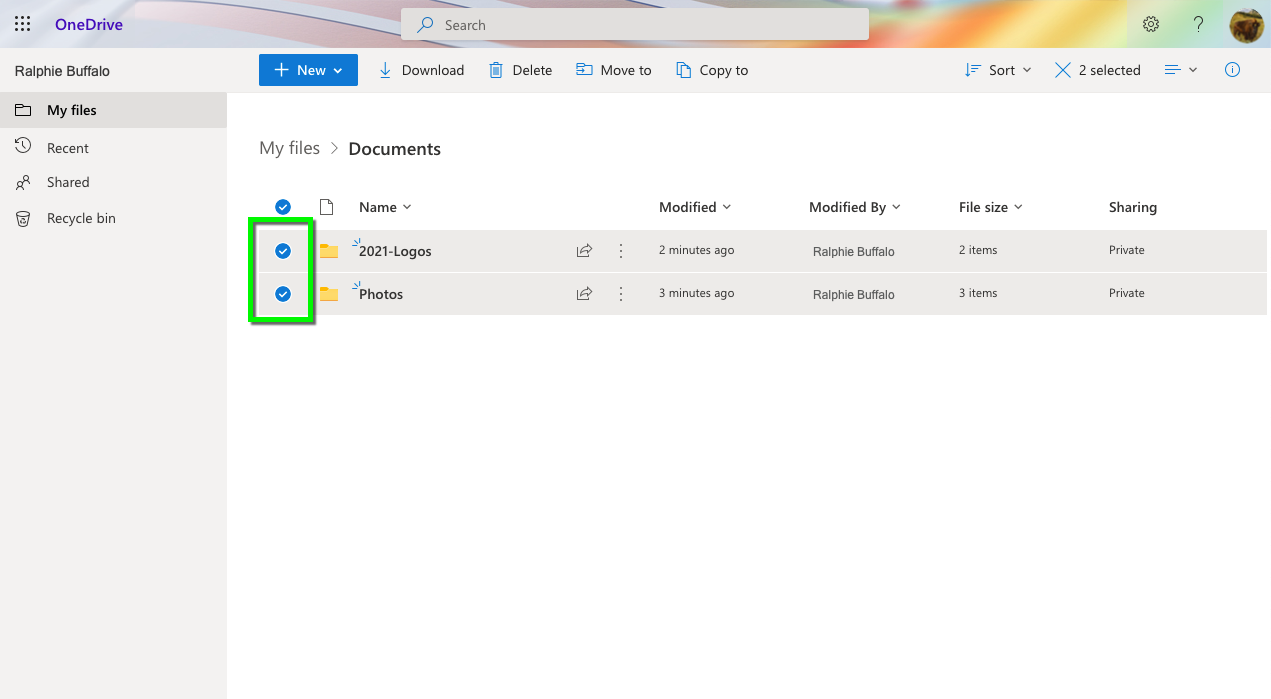1271x699 pixels.
Task: Open the settings gear icon
Action: (1151, 24)
